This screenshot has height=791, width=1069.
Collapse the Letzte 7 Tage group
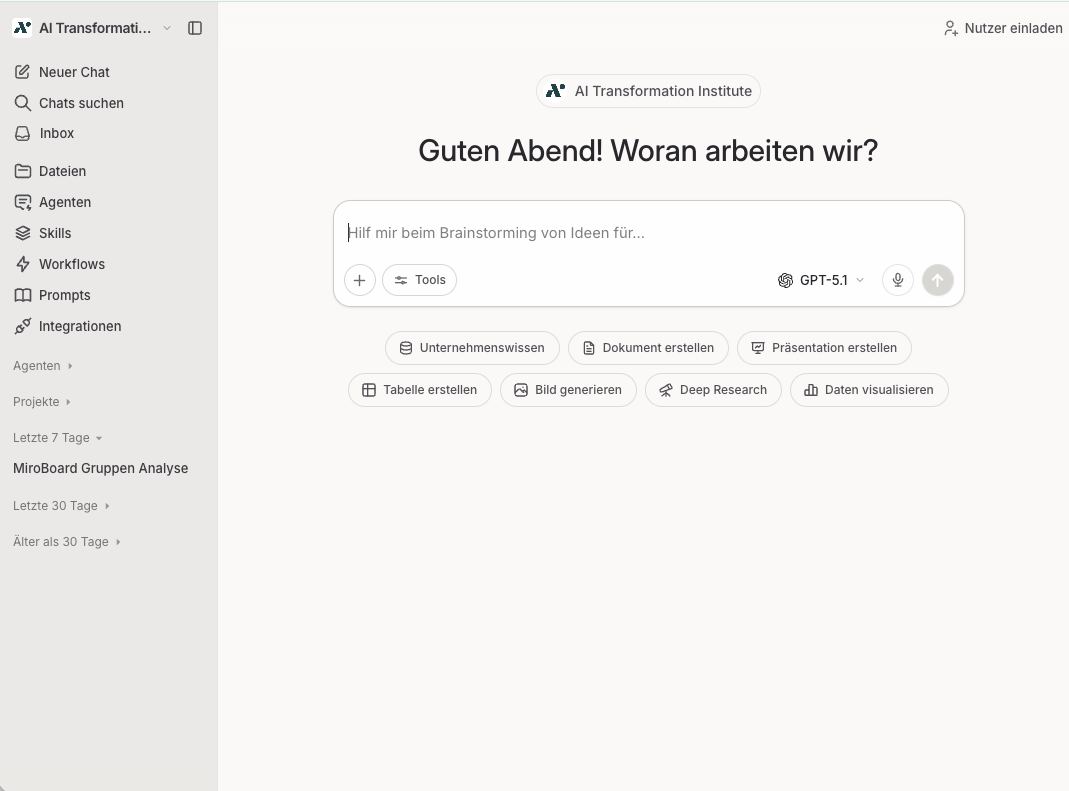coord(57,438)
